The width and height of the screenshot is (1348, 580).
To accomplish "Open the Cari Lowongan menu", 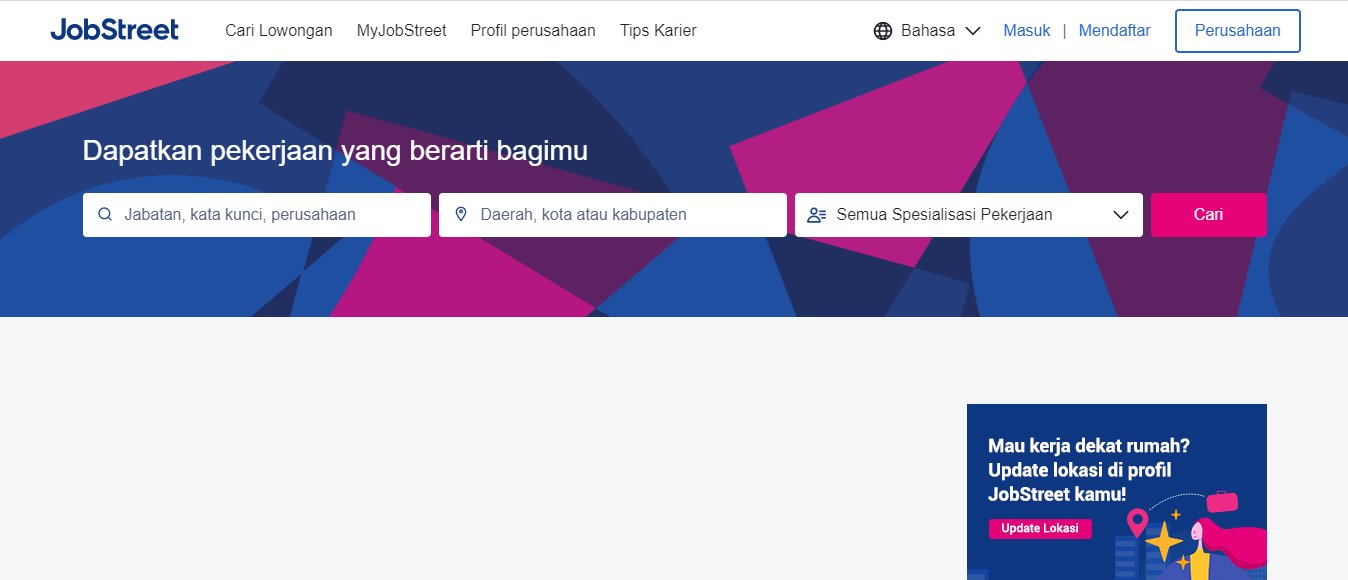I will click(x=279, y=30).
